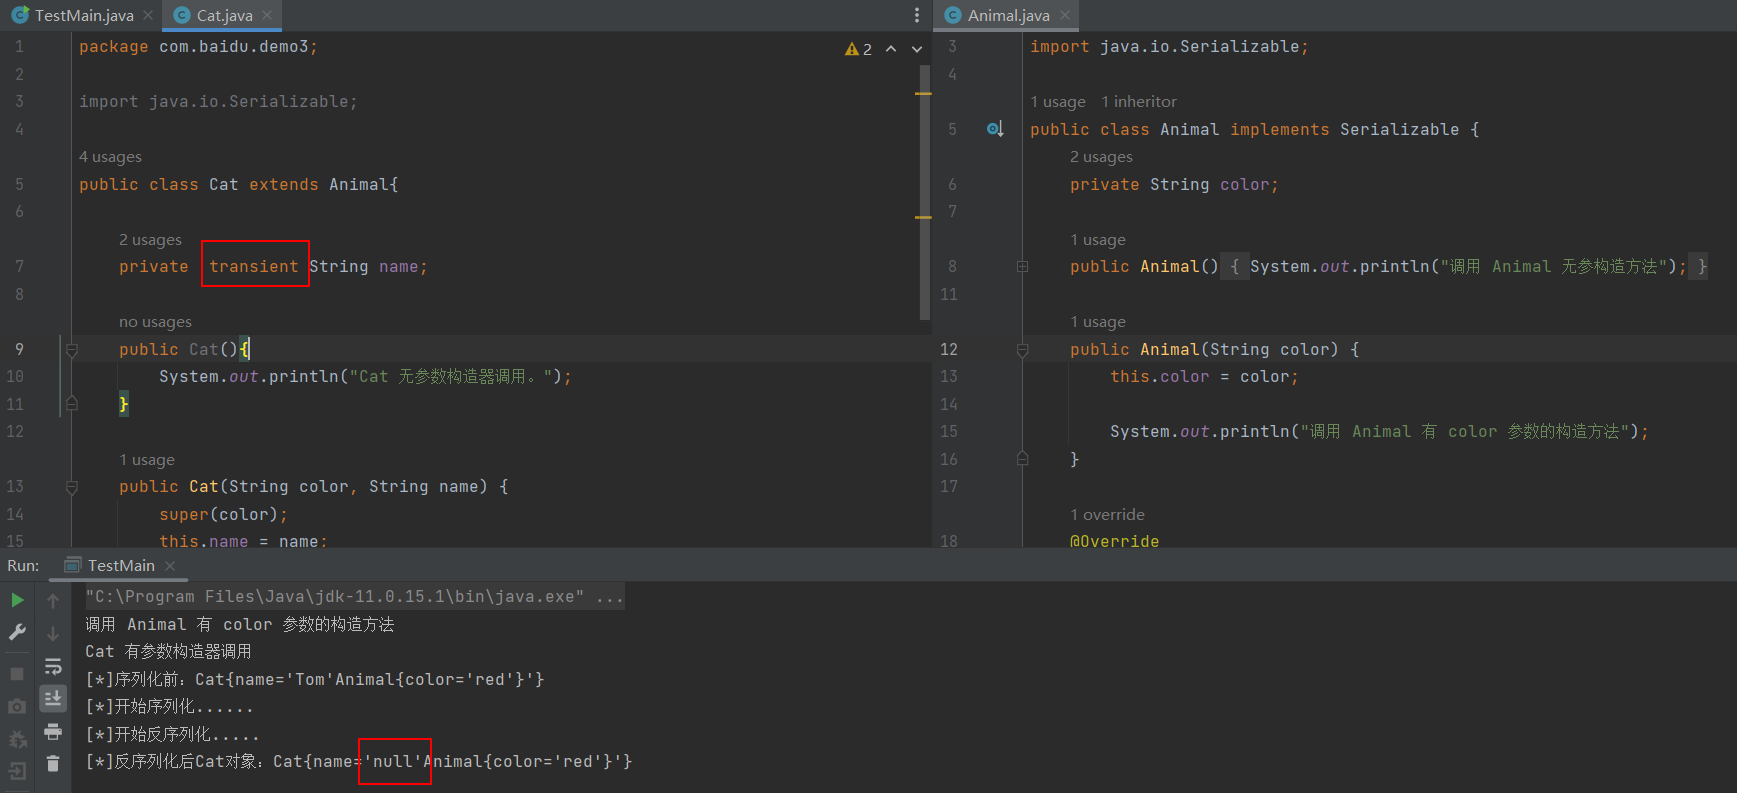Click '1 inheritor' hint above class Animal
The height and width of the screenshot is (793, 1737).
pos(1139,102)
